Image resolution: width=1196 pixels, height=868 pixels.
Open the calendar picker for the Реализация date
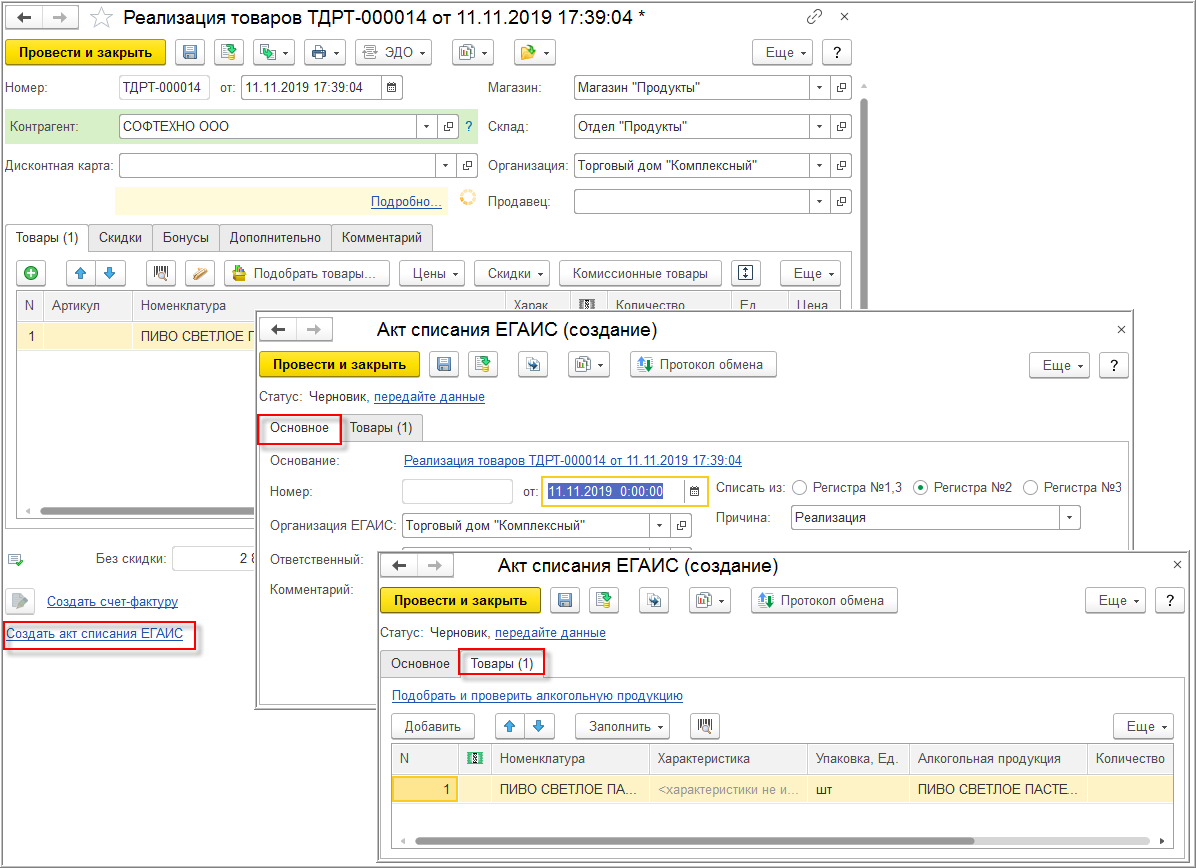tap(391, 88)
